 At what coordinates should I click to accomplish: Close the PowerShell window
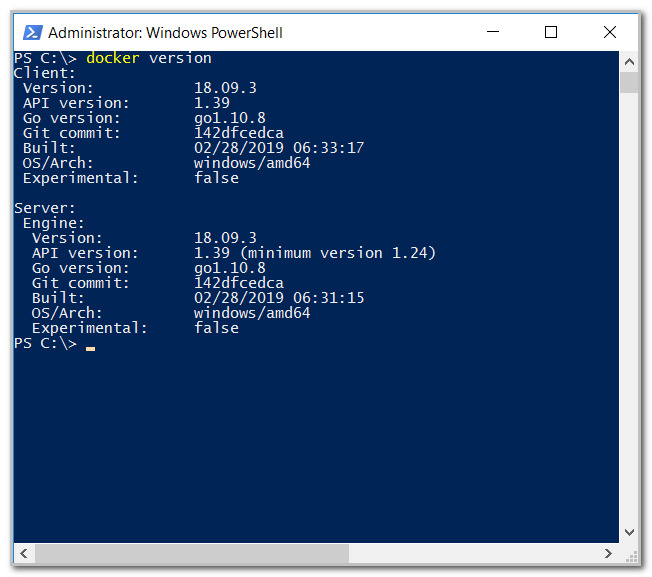pos(610,32)
